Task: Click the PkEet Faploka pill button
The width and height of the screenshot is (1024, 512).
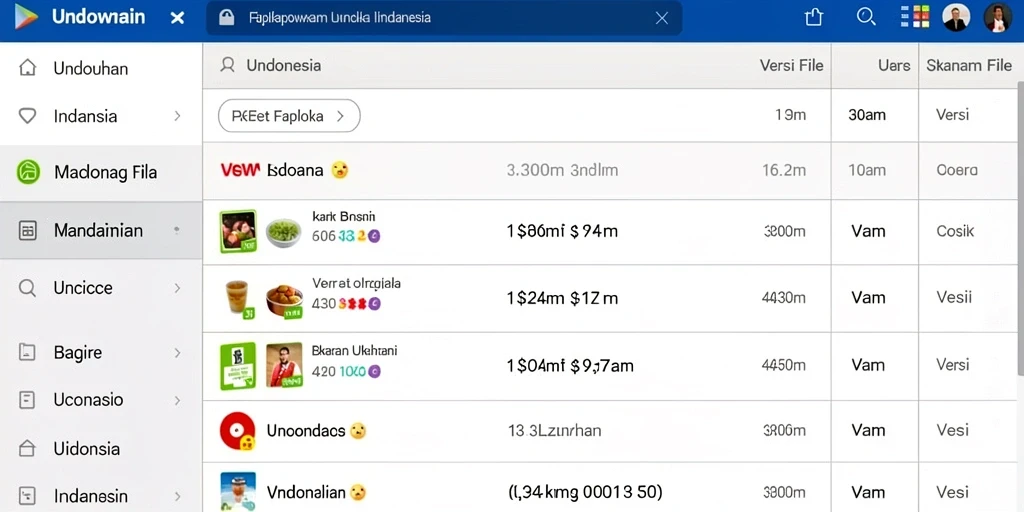Action: click(x=289, y=116)
